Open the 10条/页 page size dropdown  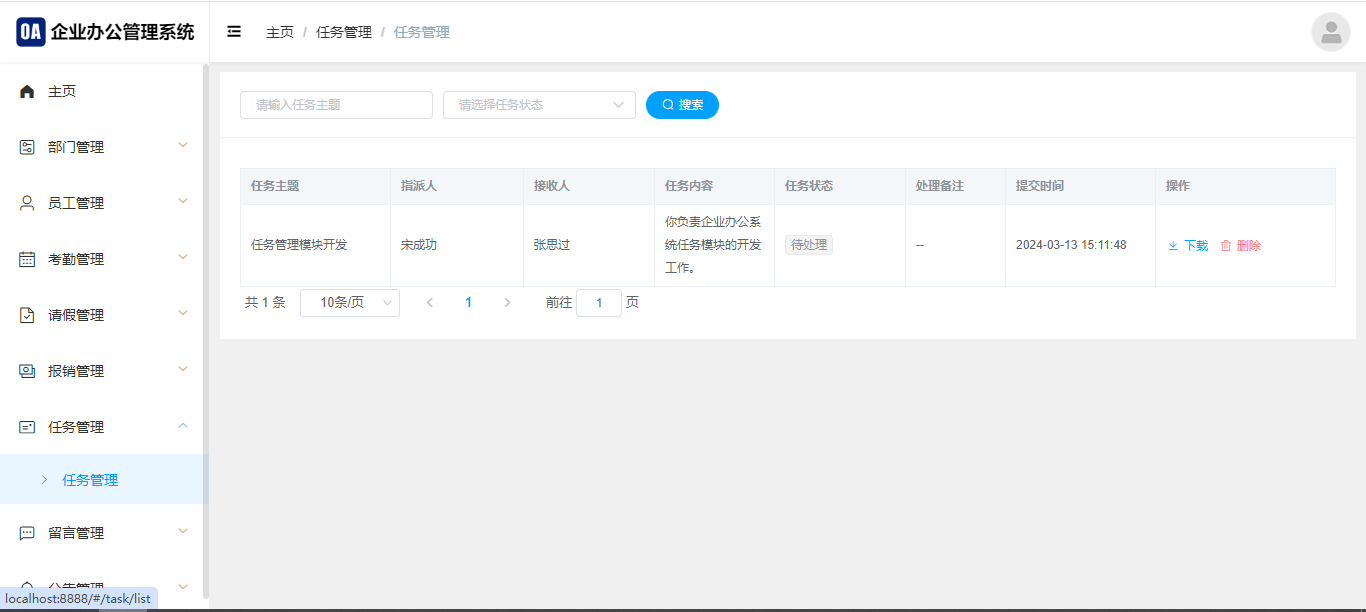pyautogui.click(x=349, y=303)
